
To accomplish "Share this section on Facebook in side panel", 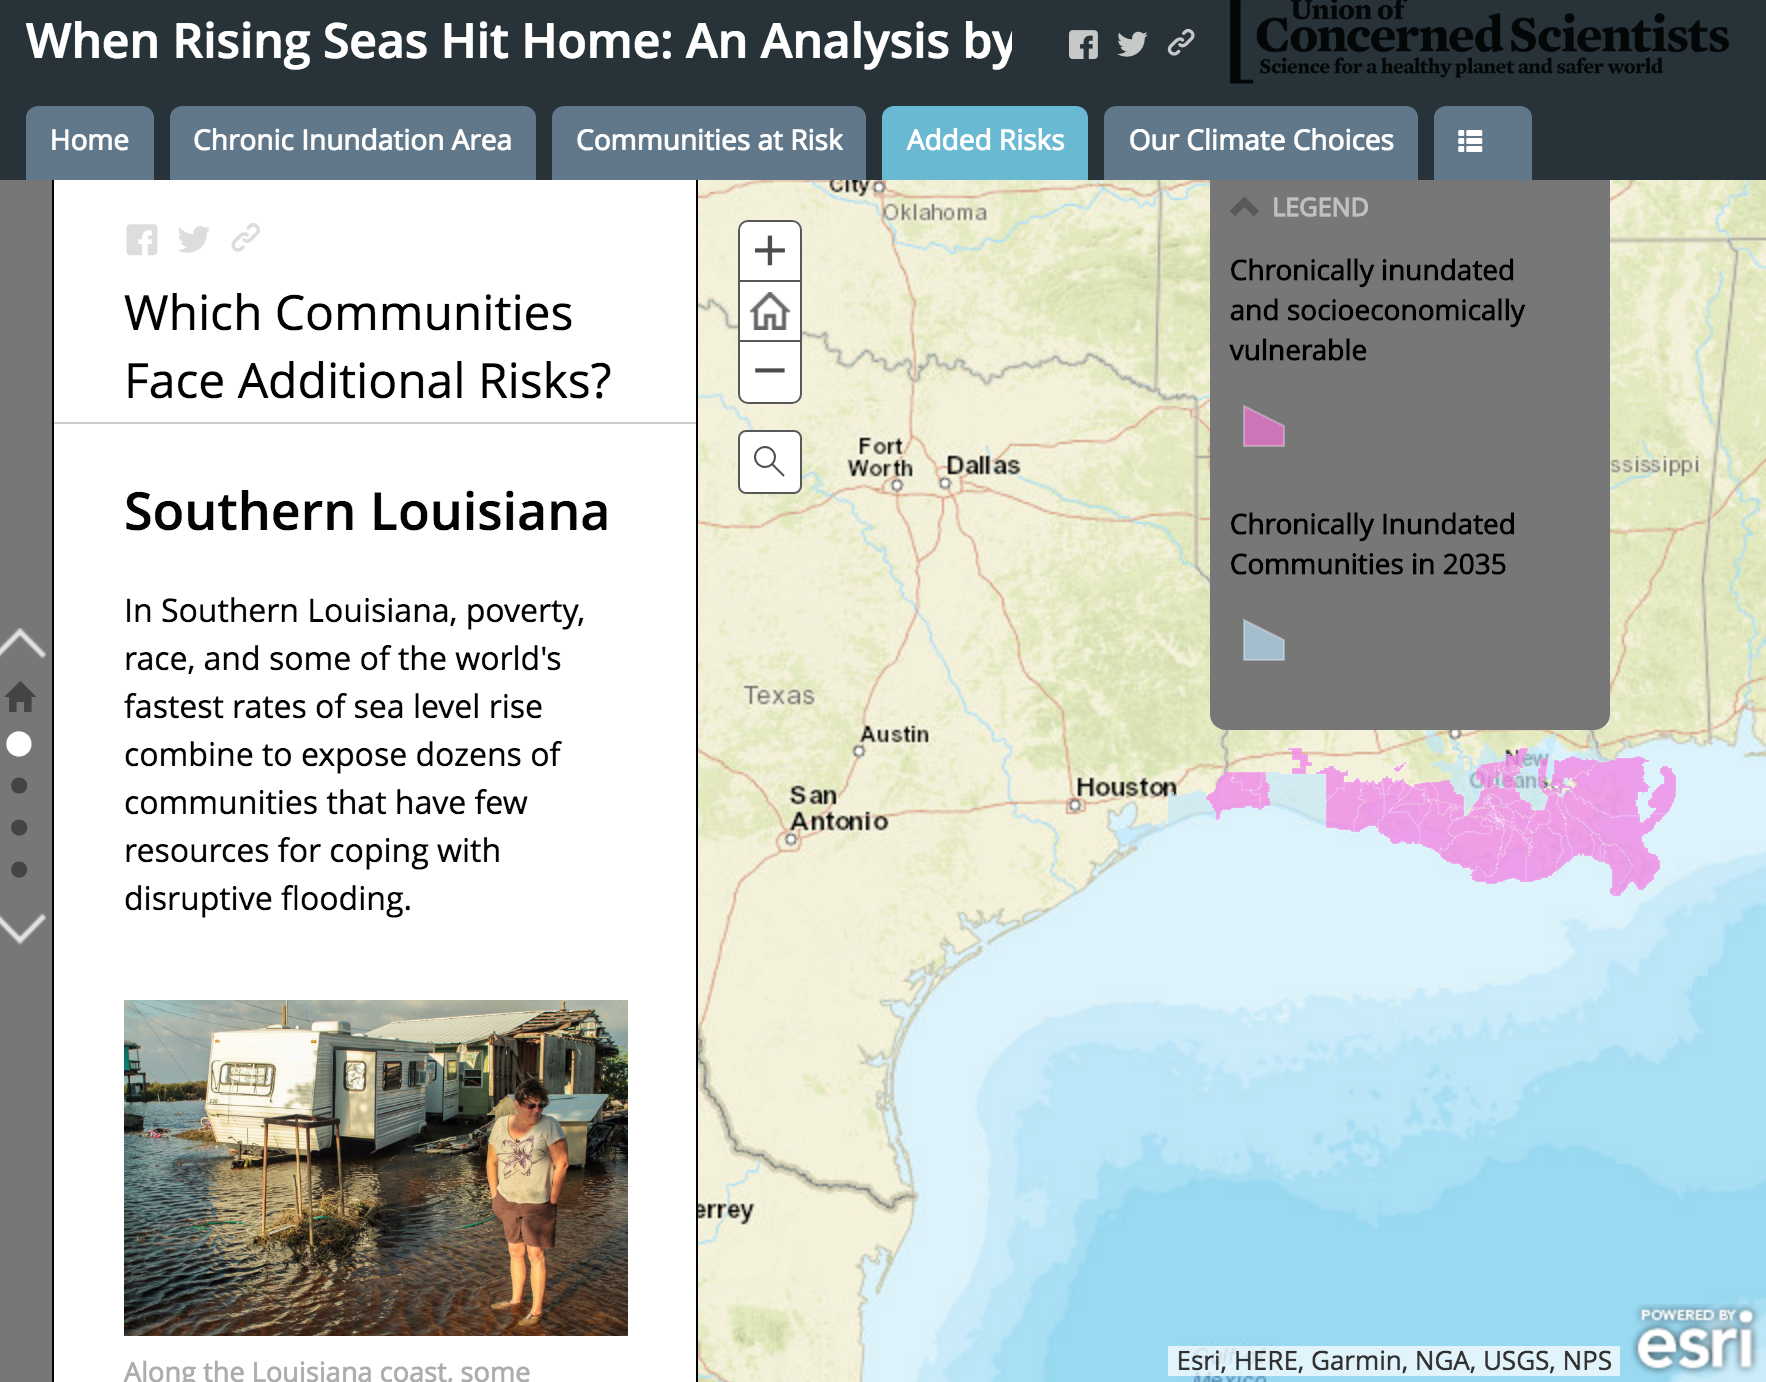I will click(x=142, y=239).
